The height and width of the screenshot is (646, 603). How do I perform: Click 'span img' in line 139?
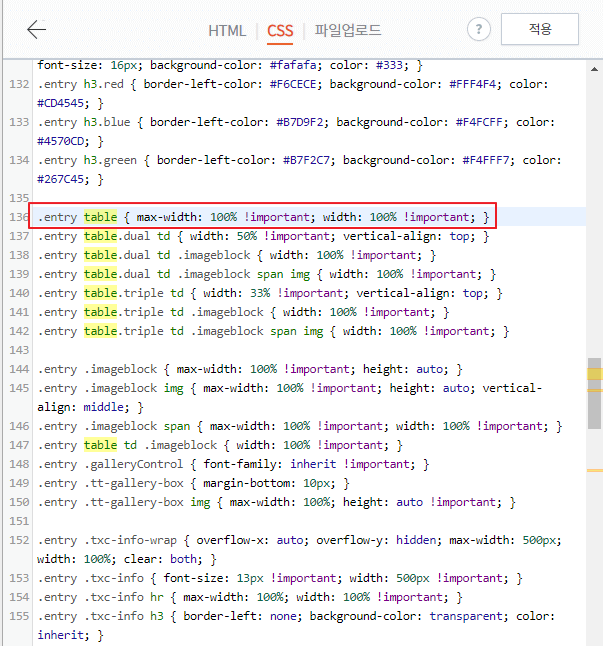(283, 274)
